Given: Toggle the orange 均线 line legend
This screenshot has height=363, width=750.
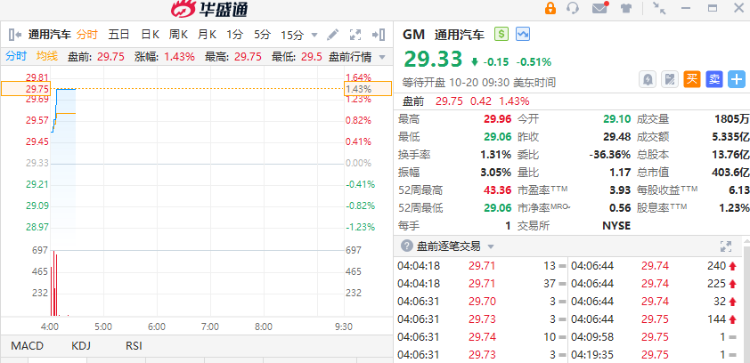Looking at the screenshot, I should point(47,56).
